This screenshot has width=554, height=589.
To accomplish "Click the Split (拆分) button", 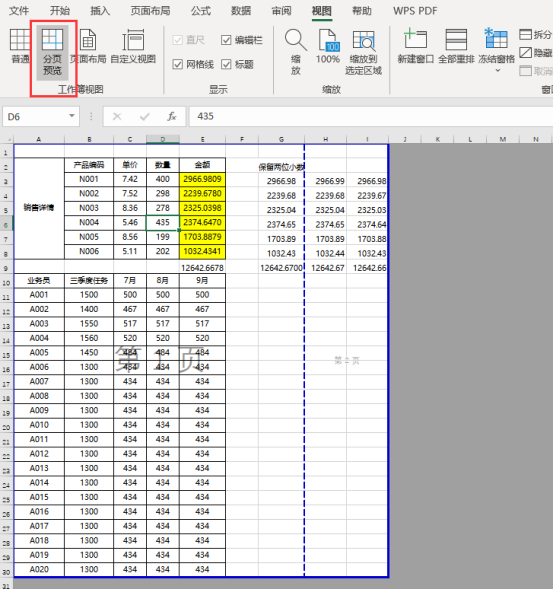I will pyautogui.click(x=536, y=35).
